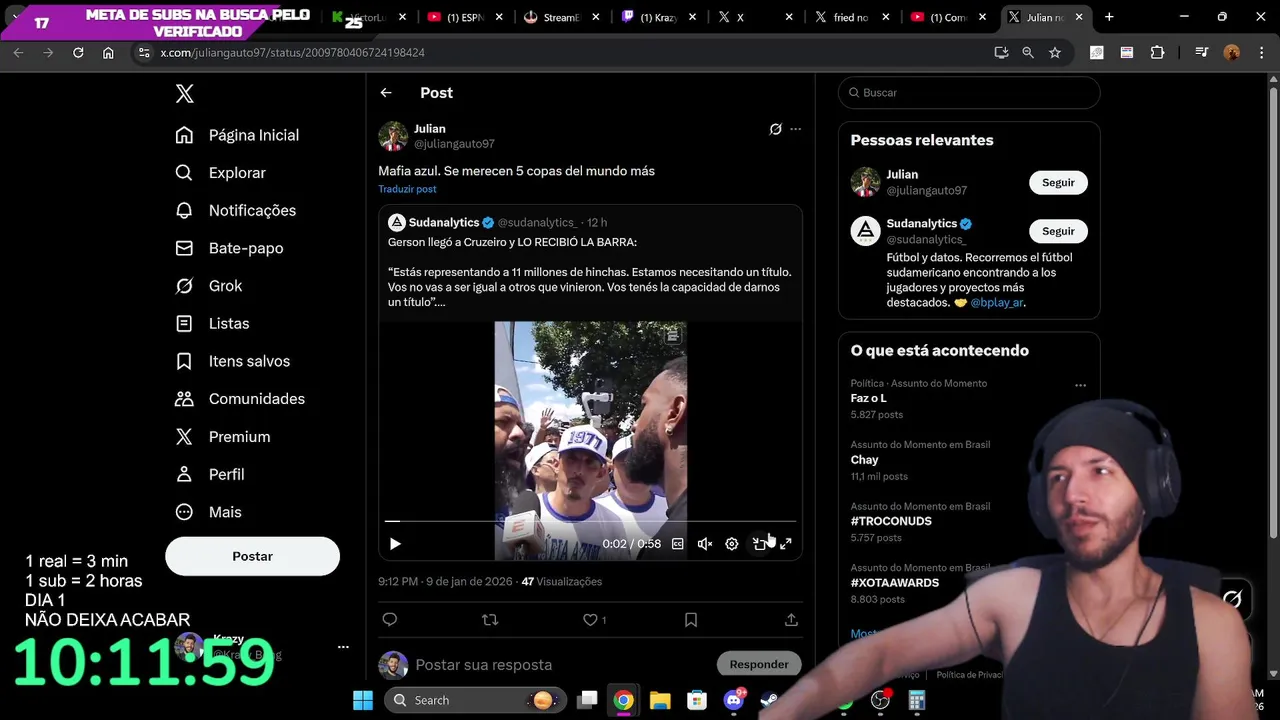Open Listas in the sidebar
This screenshot has height=720, width=1280.
[x=212, y=323]
